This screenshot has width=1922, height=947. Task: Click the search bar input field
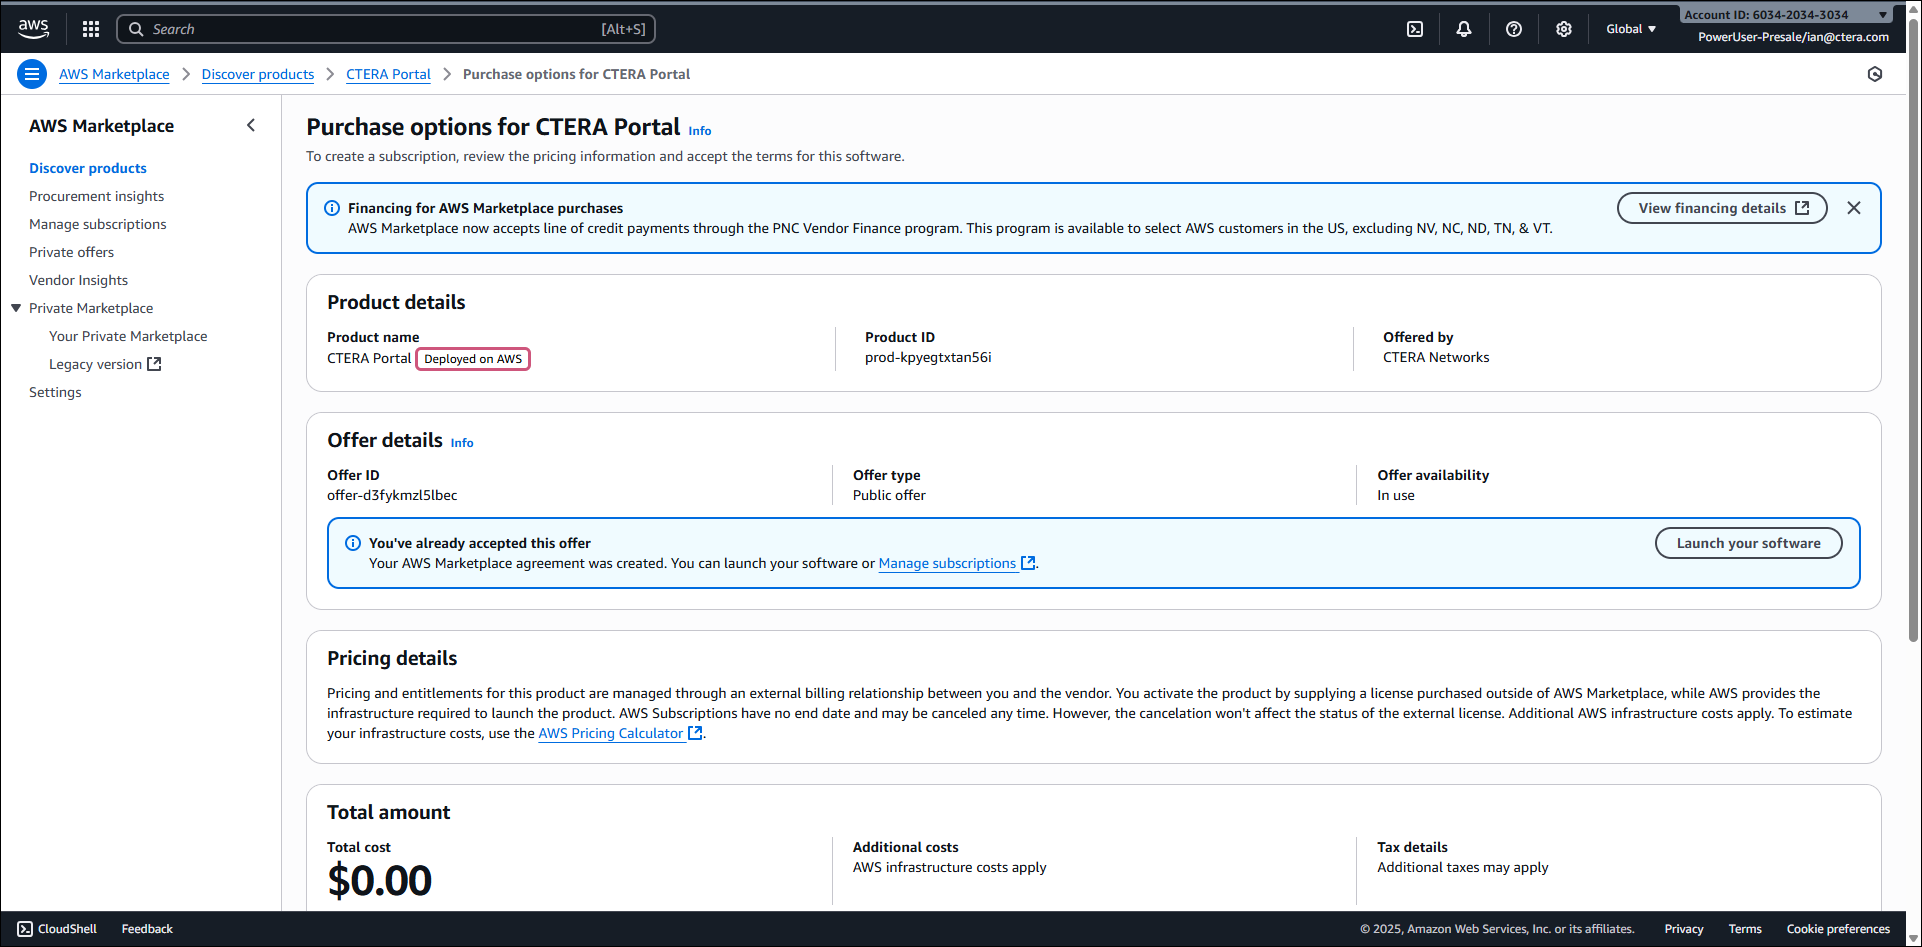(386, 29)
